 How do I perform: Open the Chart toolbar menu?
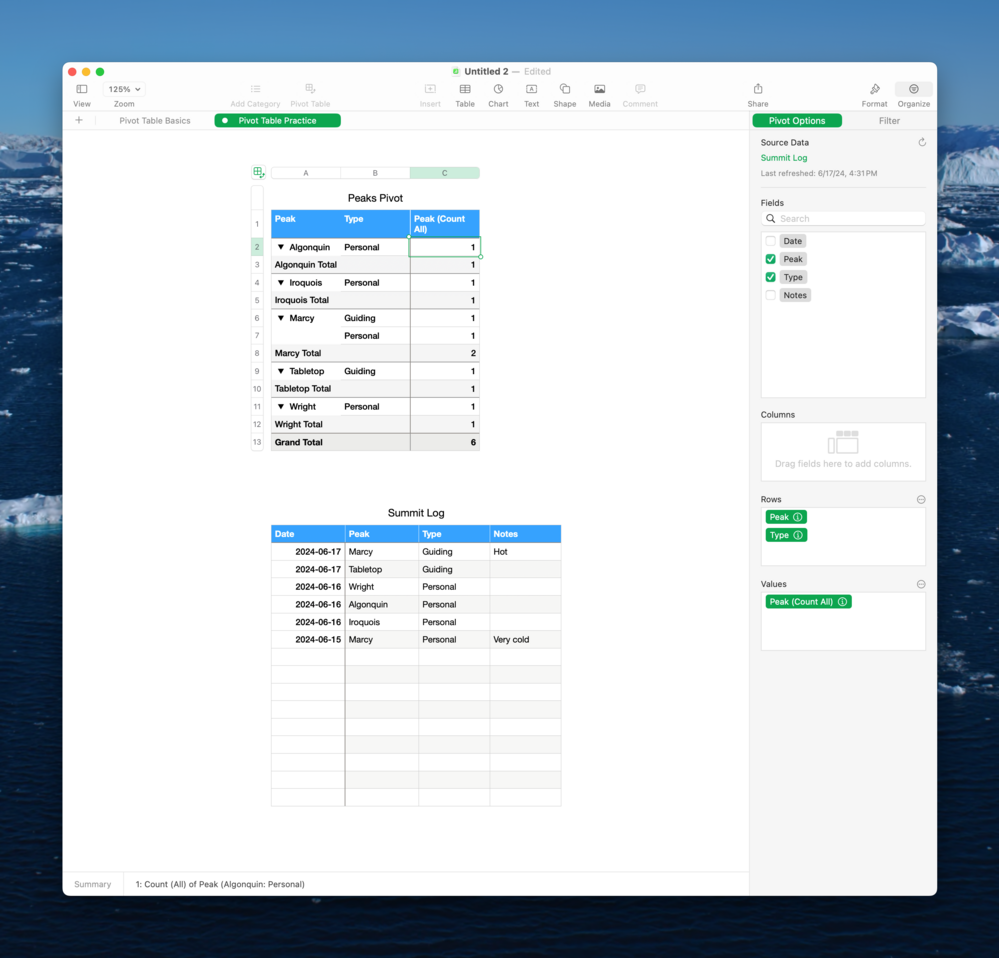pyautogui.click(x=498, y=89)
